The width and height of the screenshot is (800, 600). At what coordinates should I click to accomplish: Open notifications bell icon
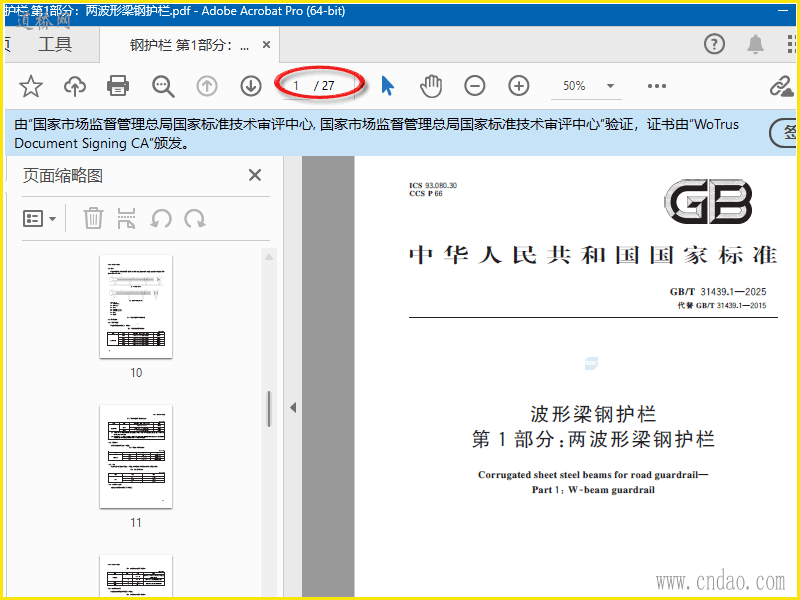pyautogui.click(x=756, y=44)
